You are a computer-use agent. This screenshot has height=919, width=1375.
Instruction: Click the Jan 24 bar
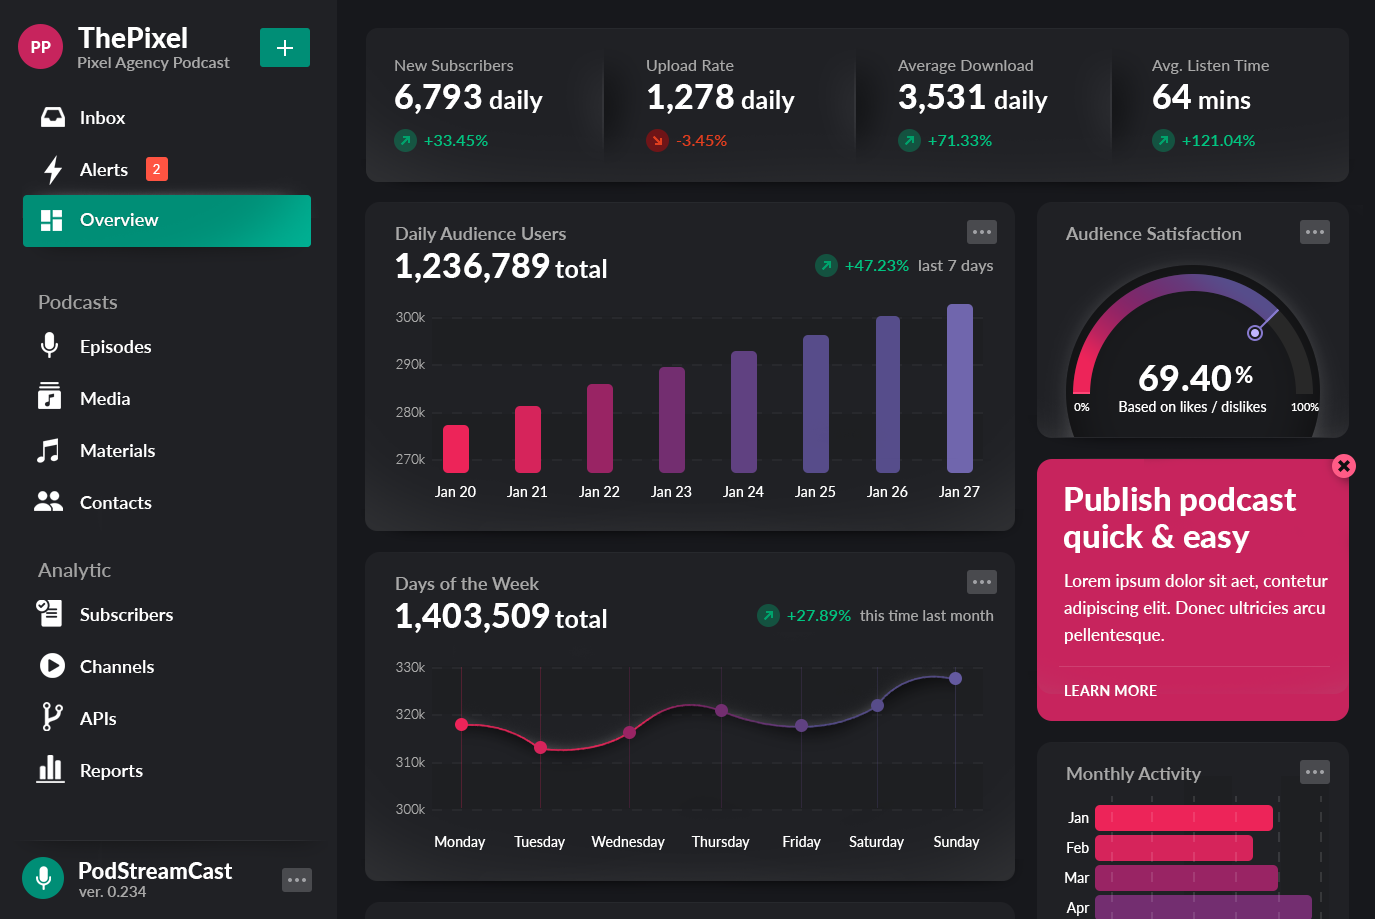(x=744, y=412)
